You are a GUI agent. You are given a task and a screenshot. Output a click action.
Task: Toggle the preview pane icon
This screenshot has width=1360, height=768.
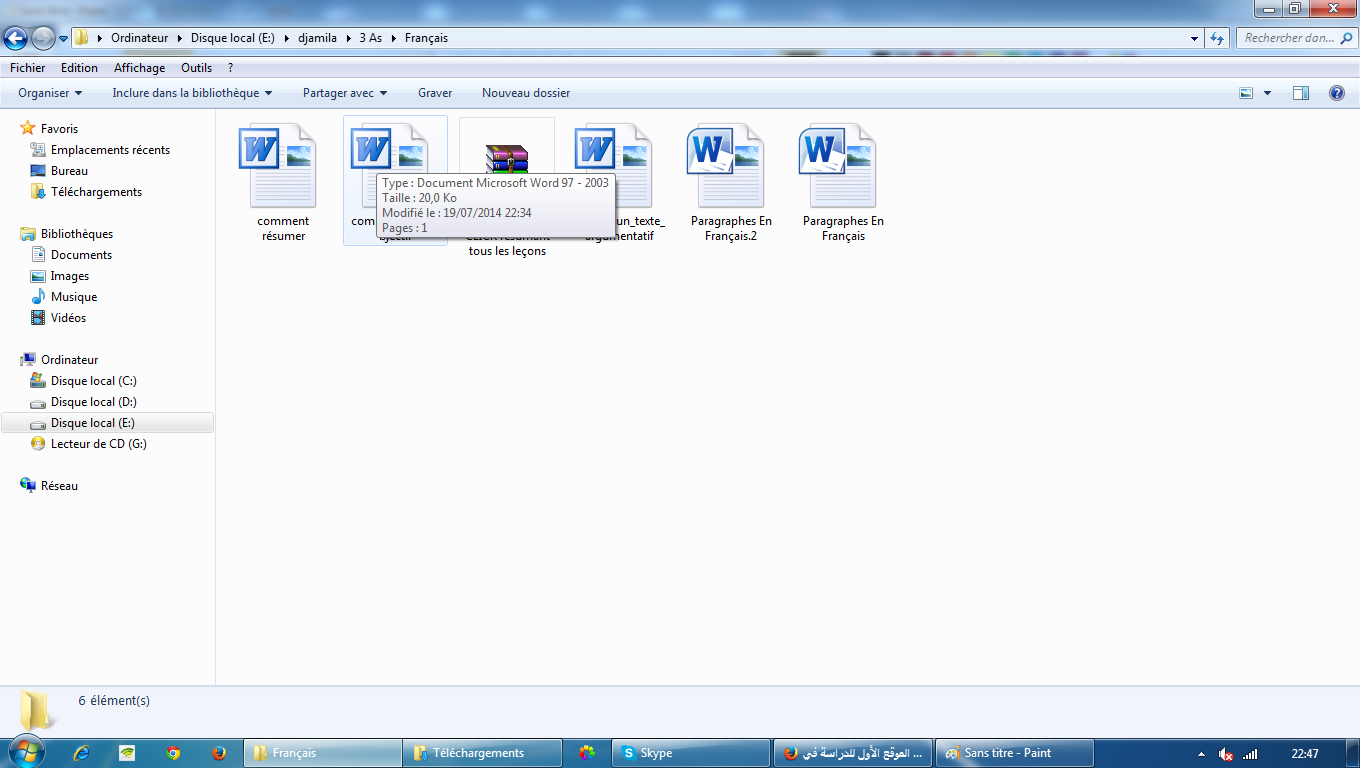click(x=1300, y=93)
